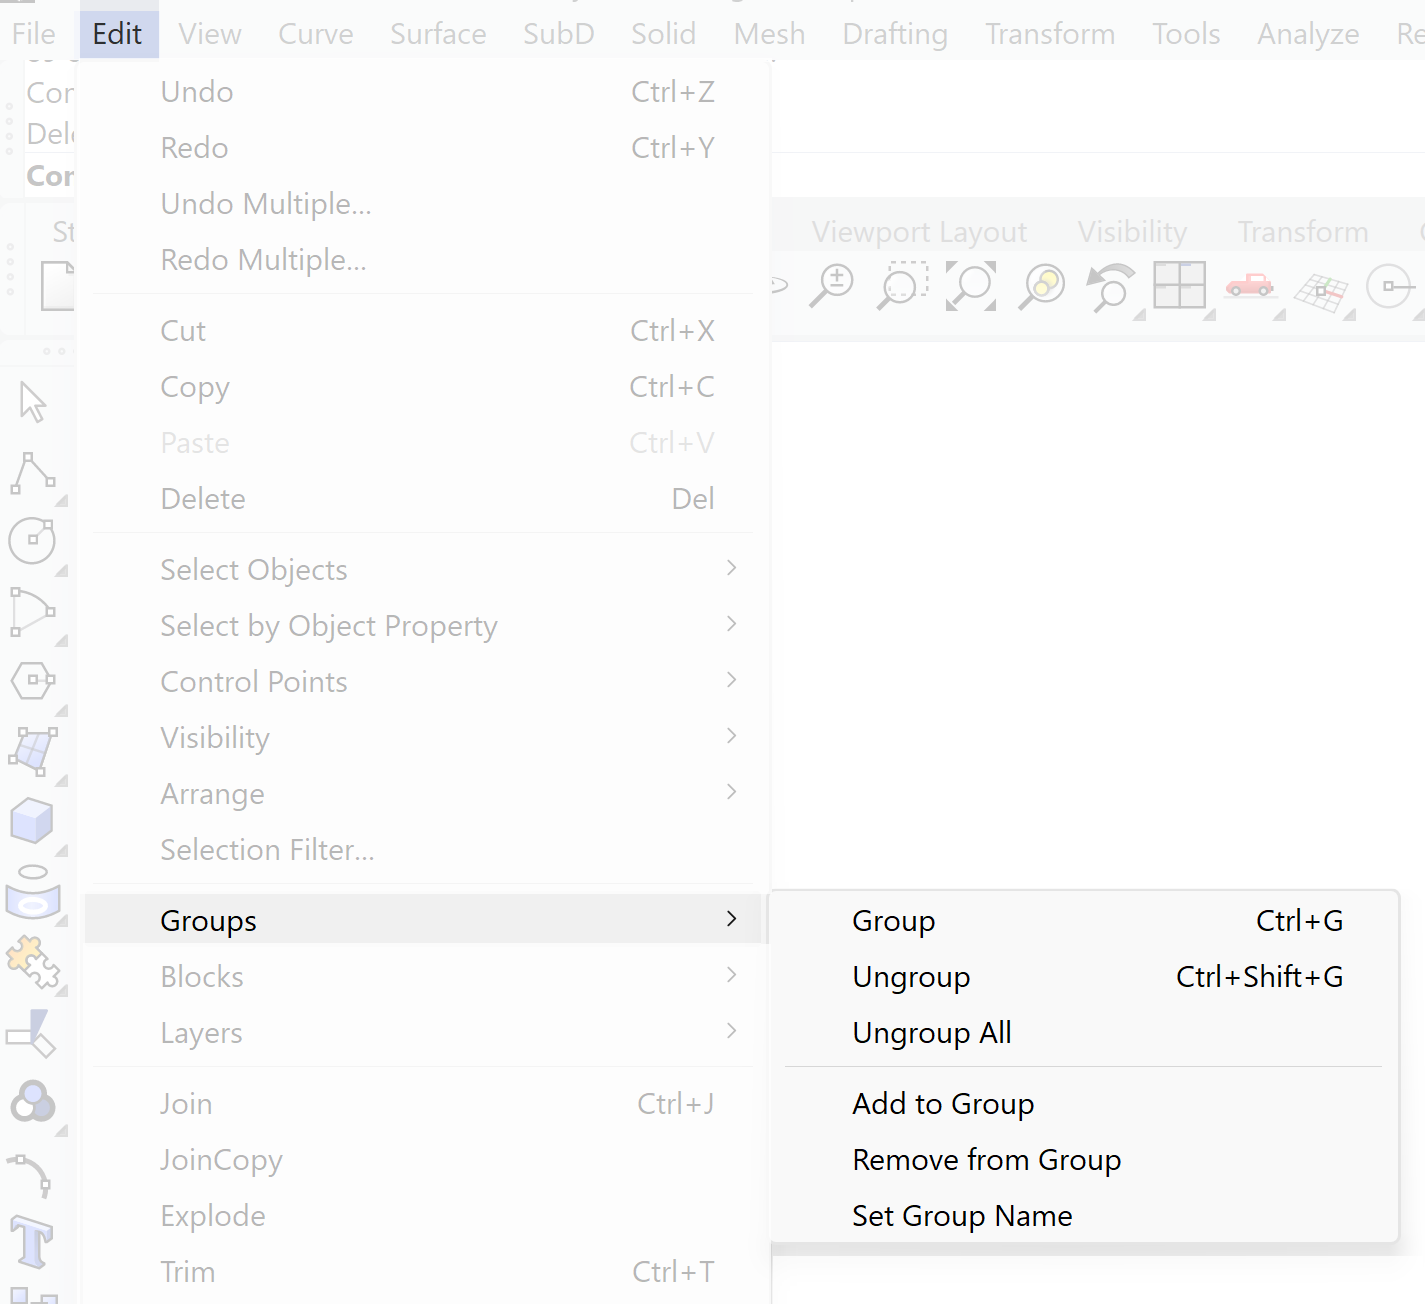Choose Ungroup All from the Groups submenu
The image size is (1425, 1304).
[931, 1032]
